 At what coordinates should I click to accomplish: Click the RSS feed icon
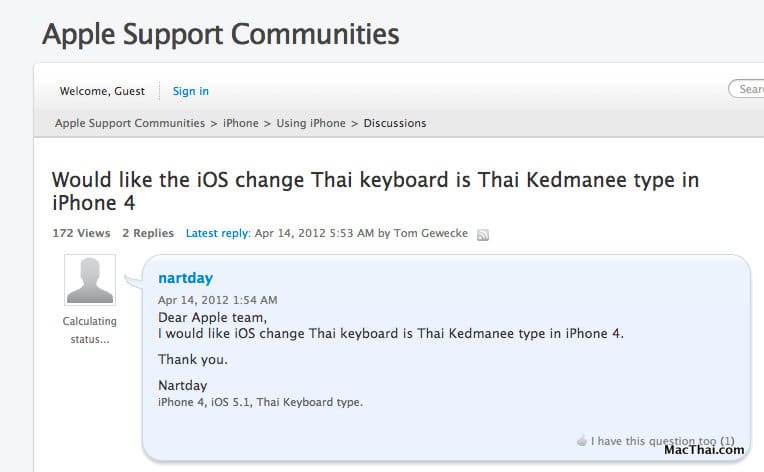click(483, 235)
